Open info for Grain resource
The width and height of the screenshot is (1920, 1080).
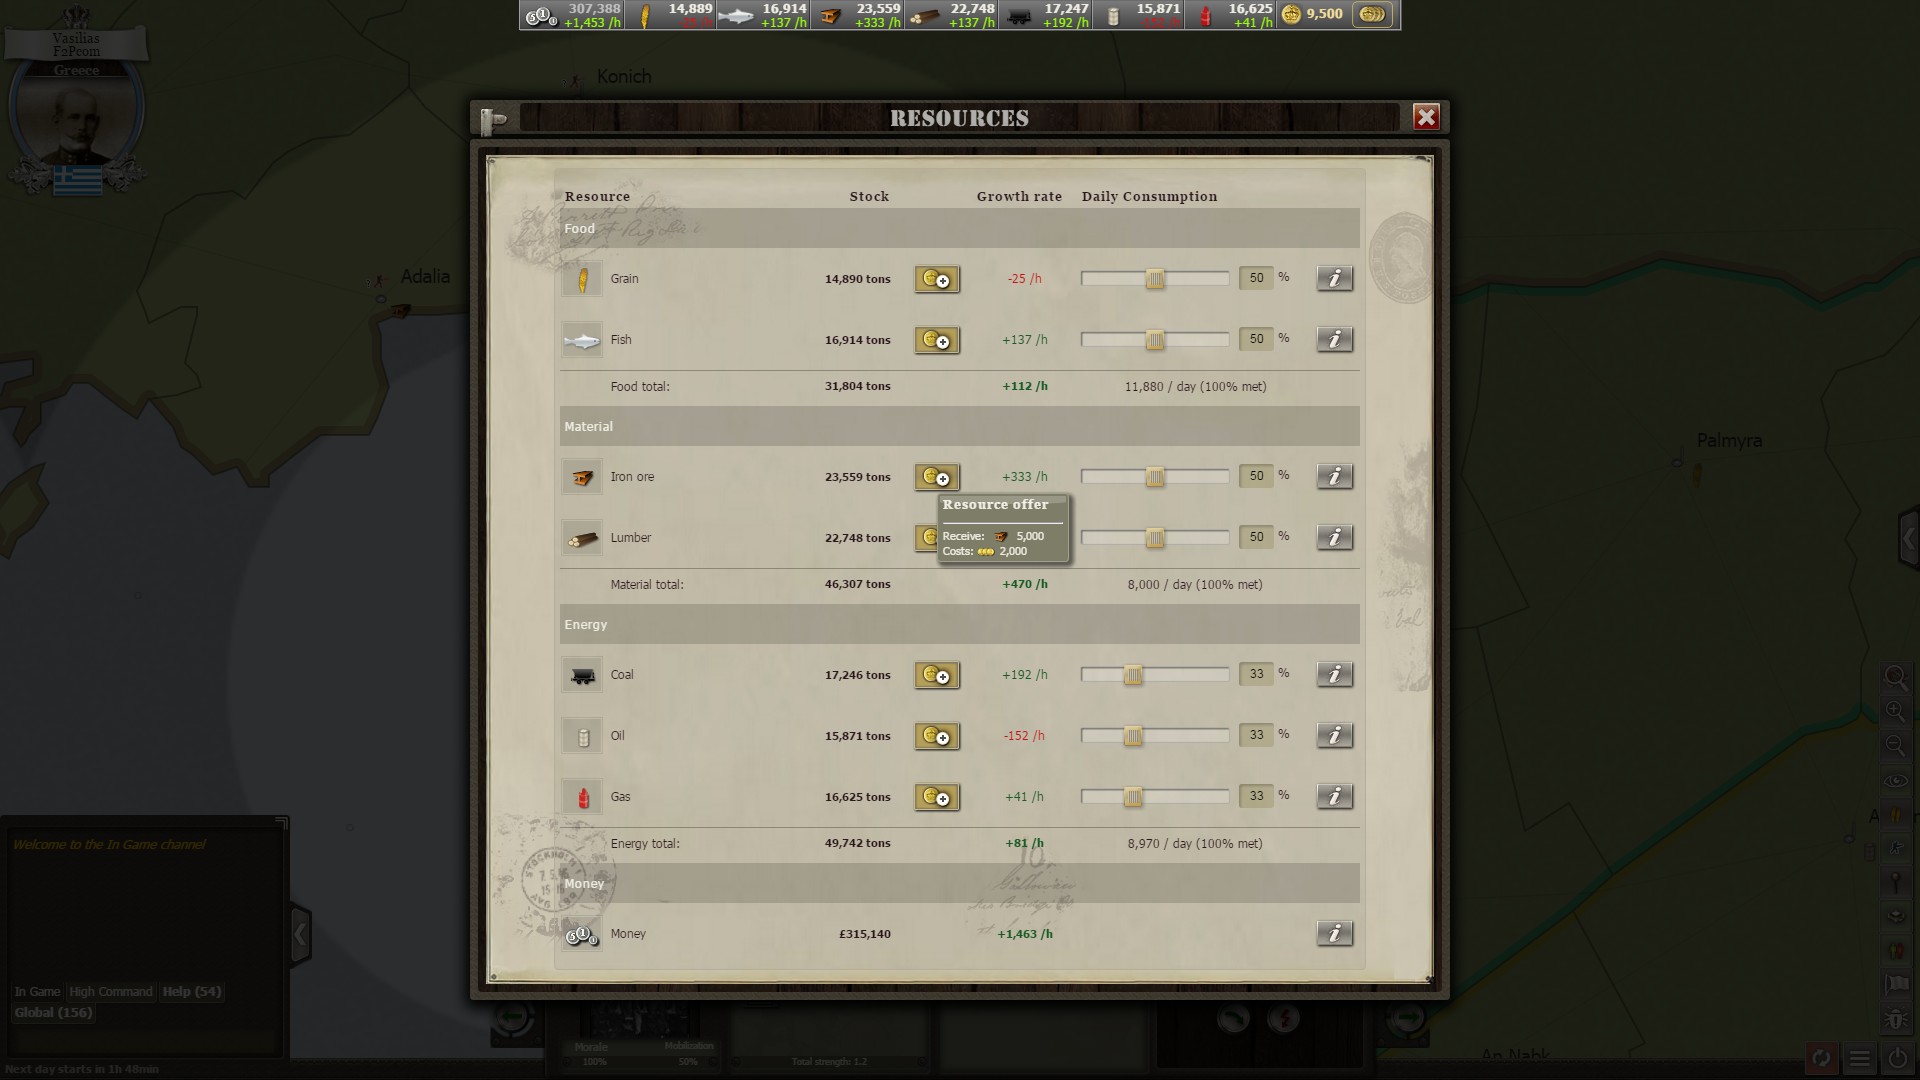tap(1334, 278)
